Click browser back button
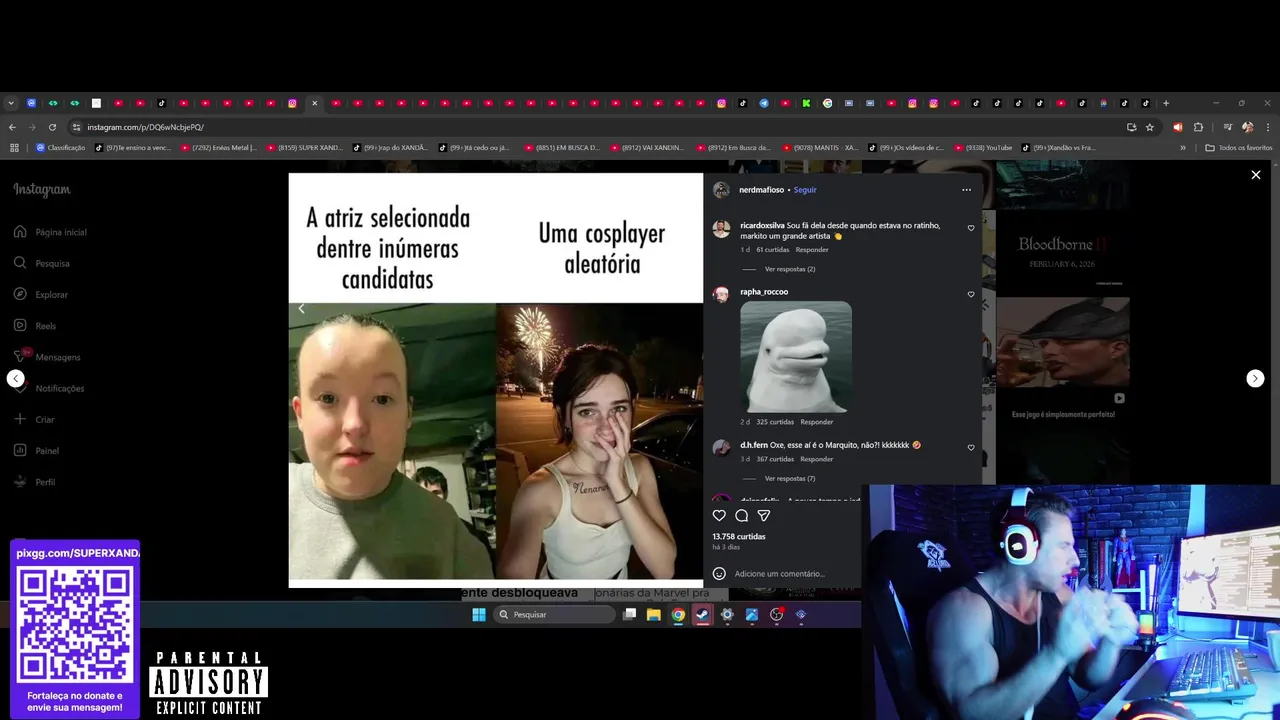This screenshot has width=1280, height=720. (12, 127)
